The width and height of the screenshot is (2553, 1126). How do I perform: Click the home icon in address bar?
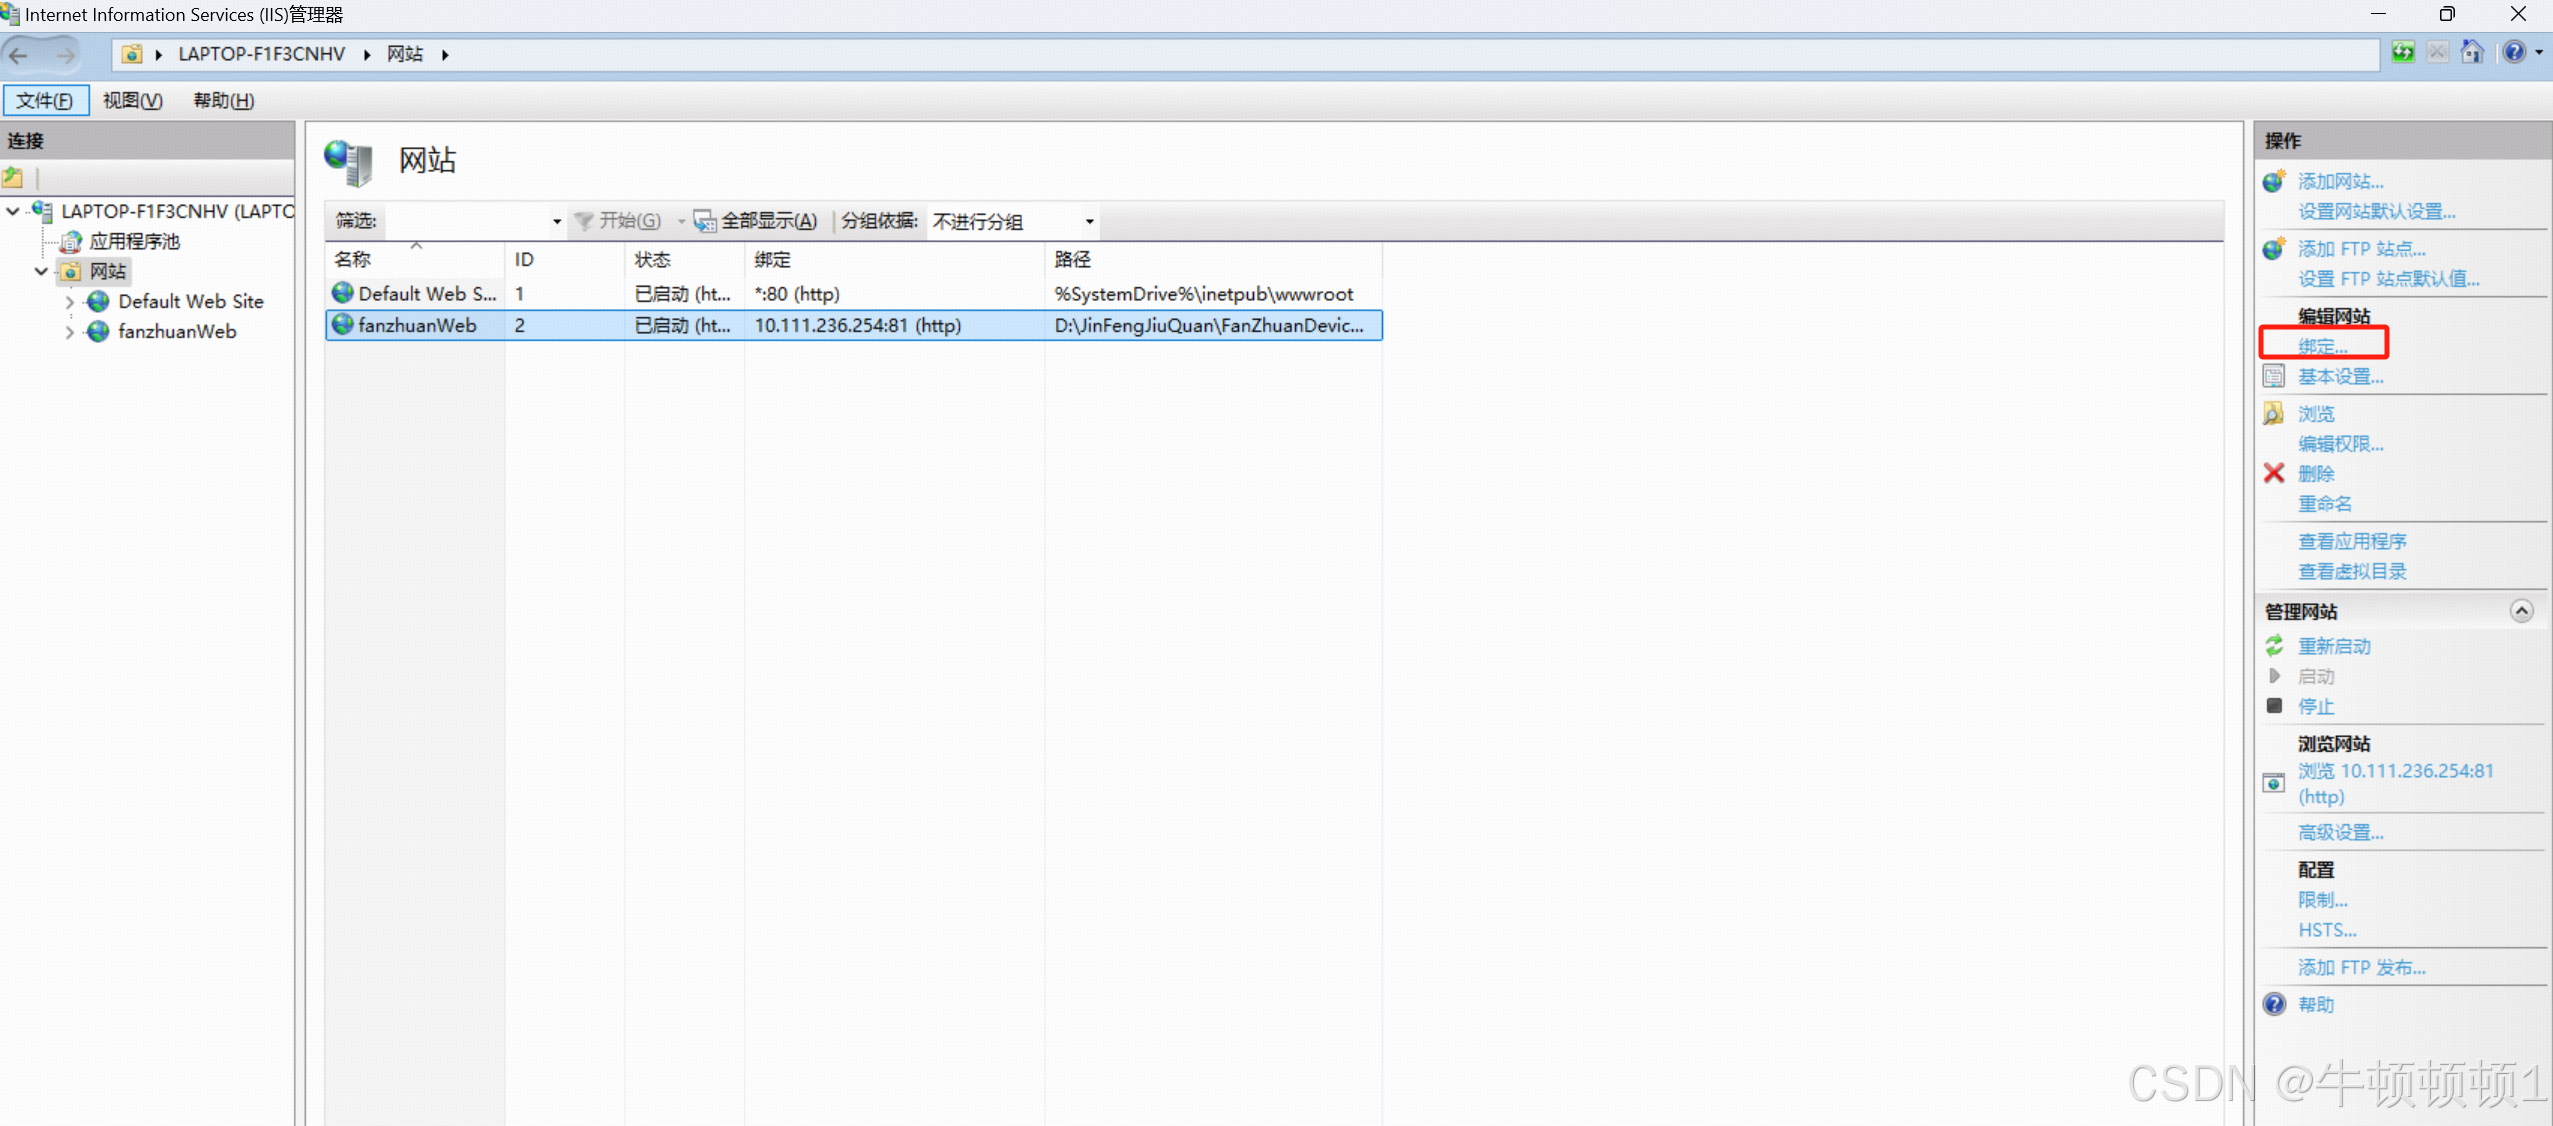click(x=2472, y=52)
